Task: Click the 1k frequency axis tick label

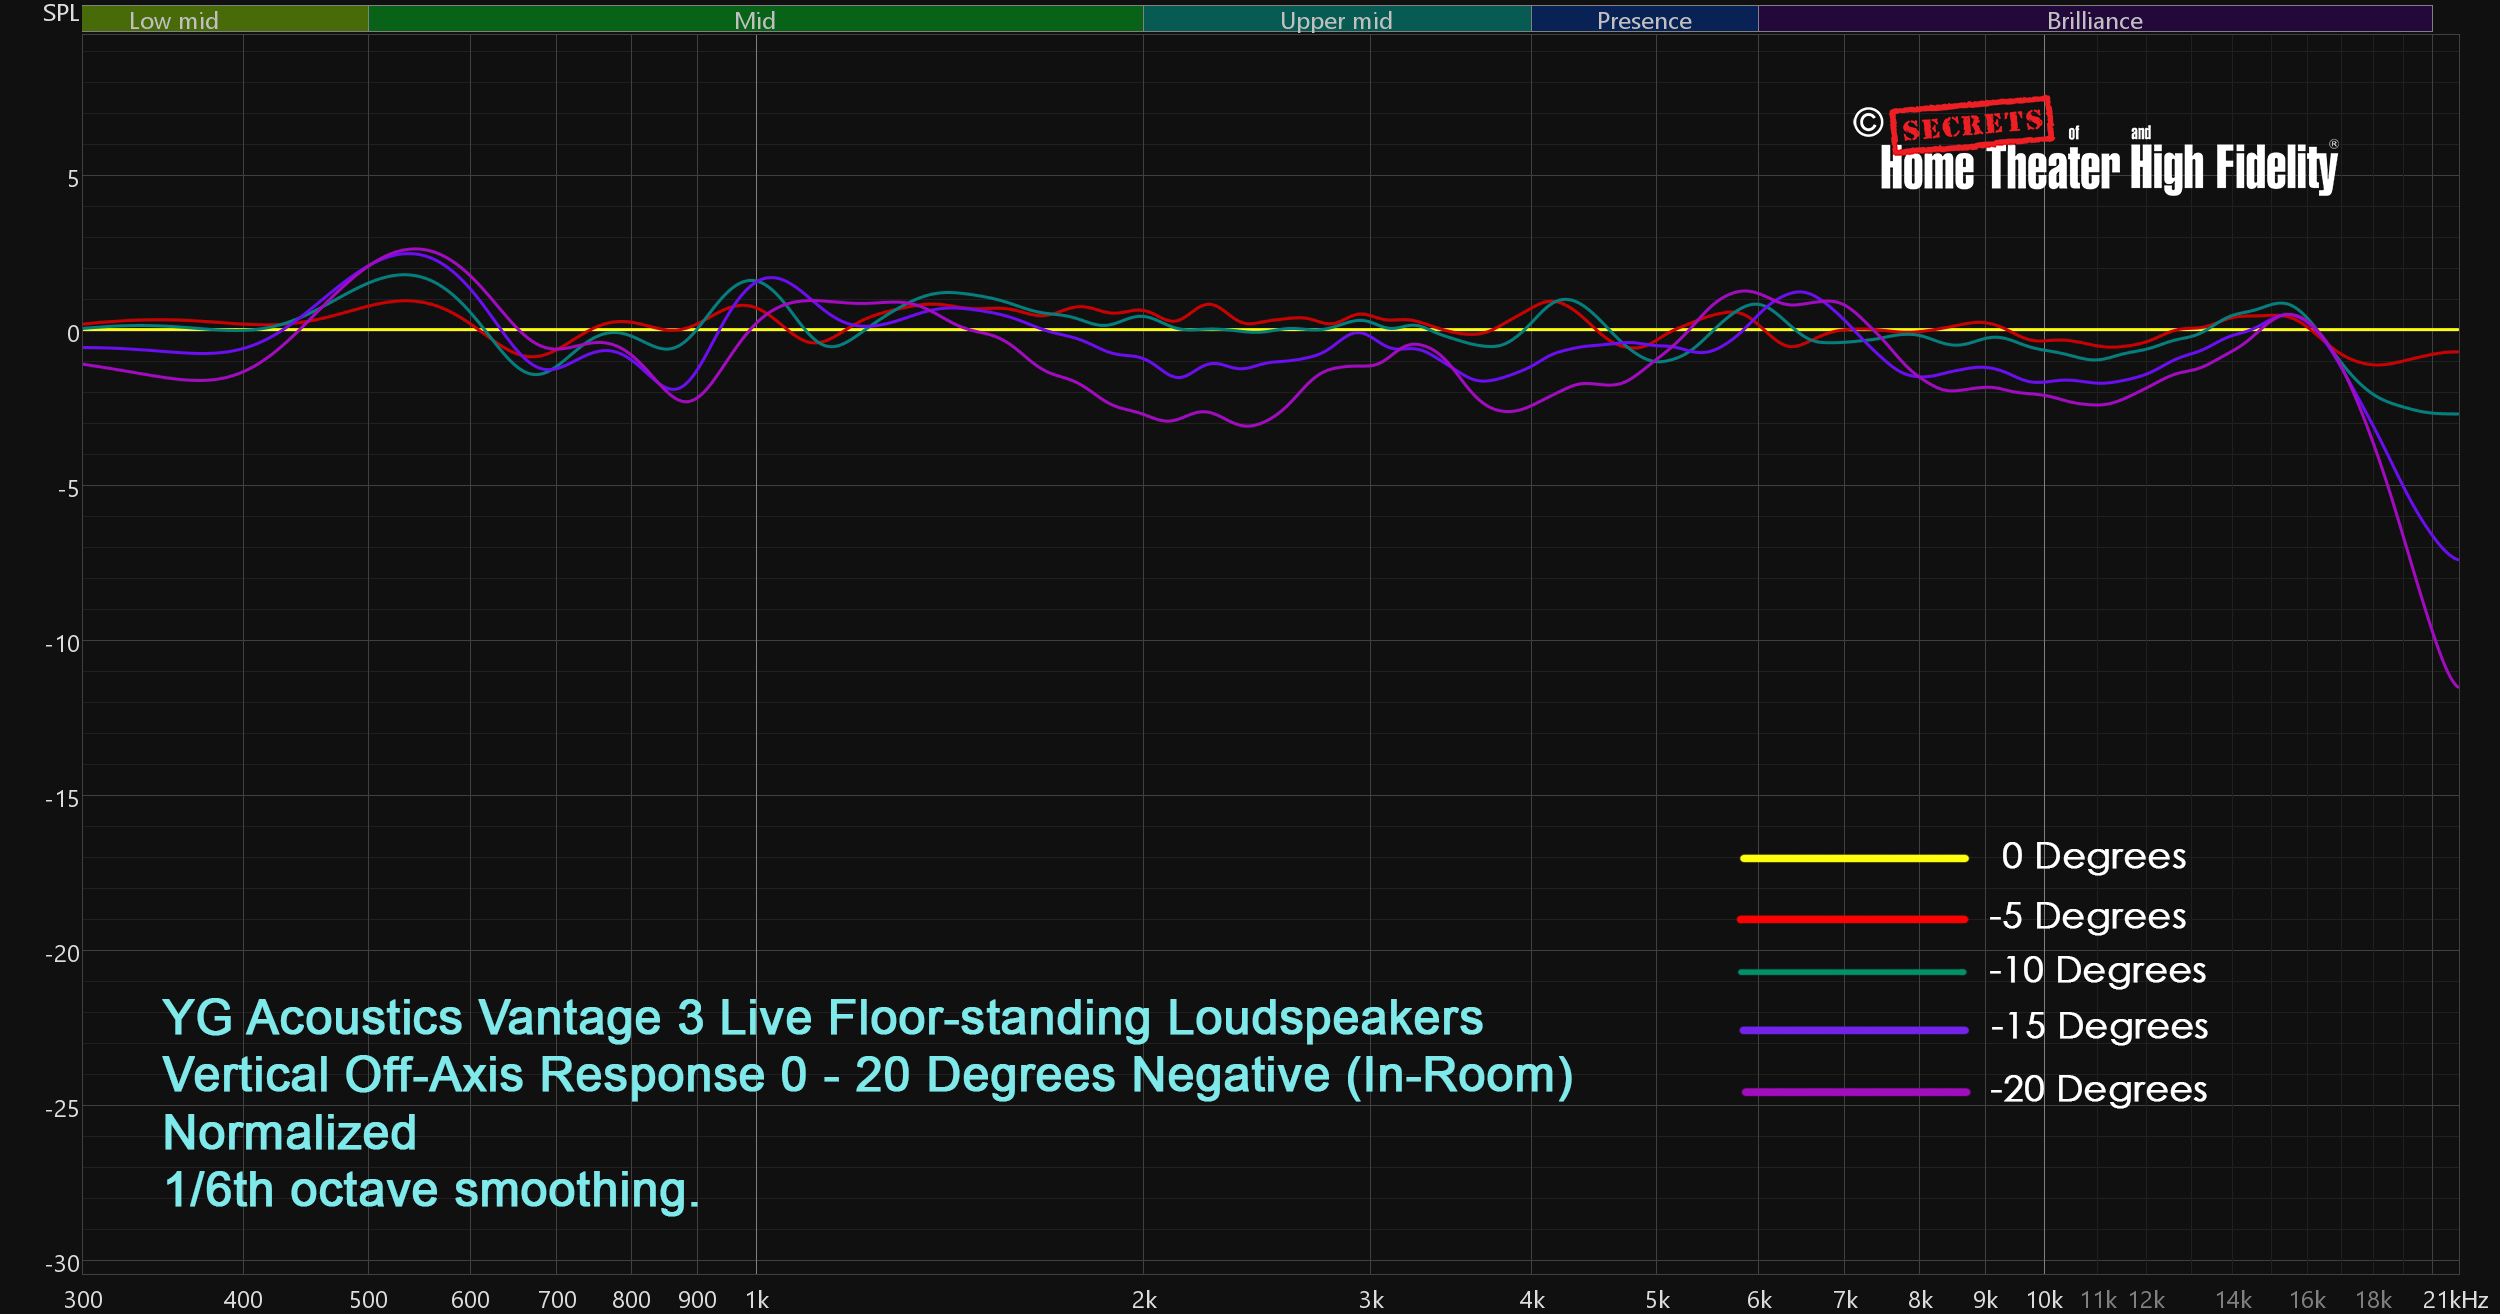Action: pyautogui.click(x=757, y=1299)
